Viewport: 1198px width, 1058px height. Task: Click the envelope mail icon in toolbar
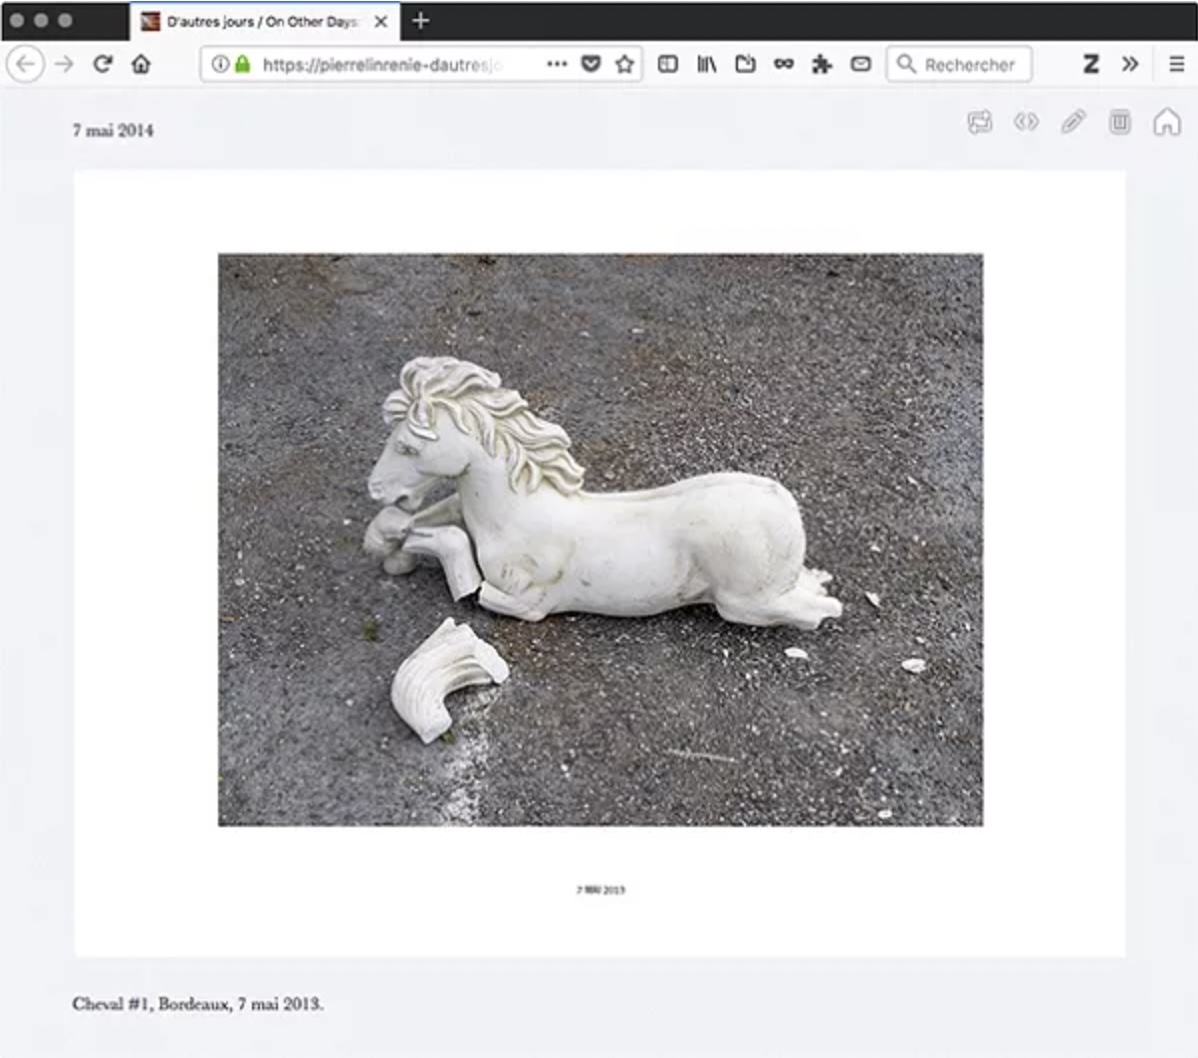point(860,64)
